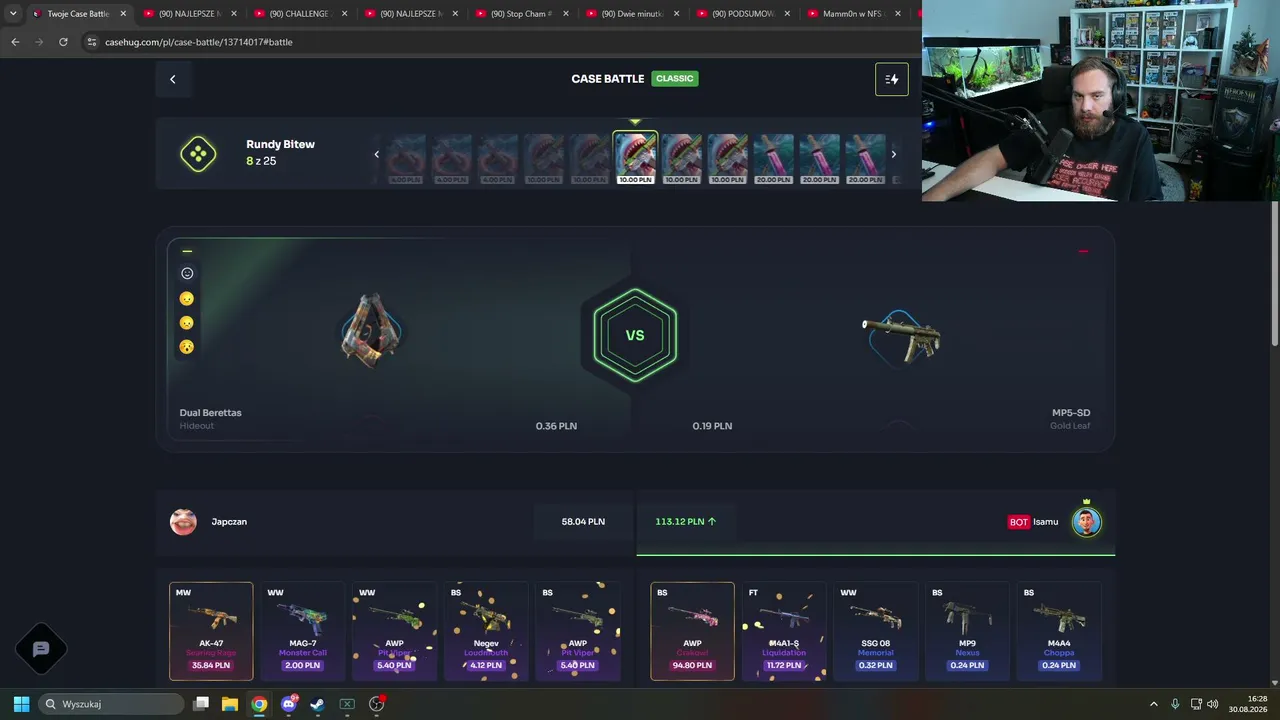Select the SSG 08 Memorial drop card

coord(876,631)
